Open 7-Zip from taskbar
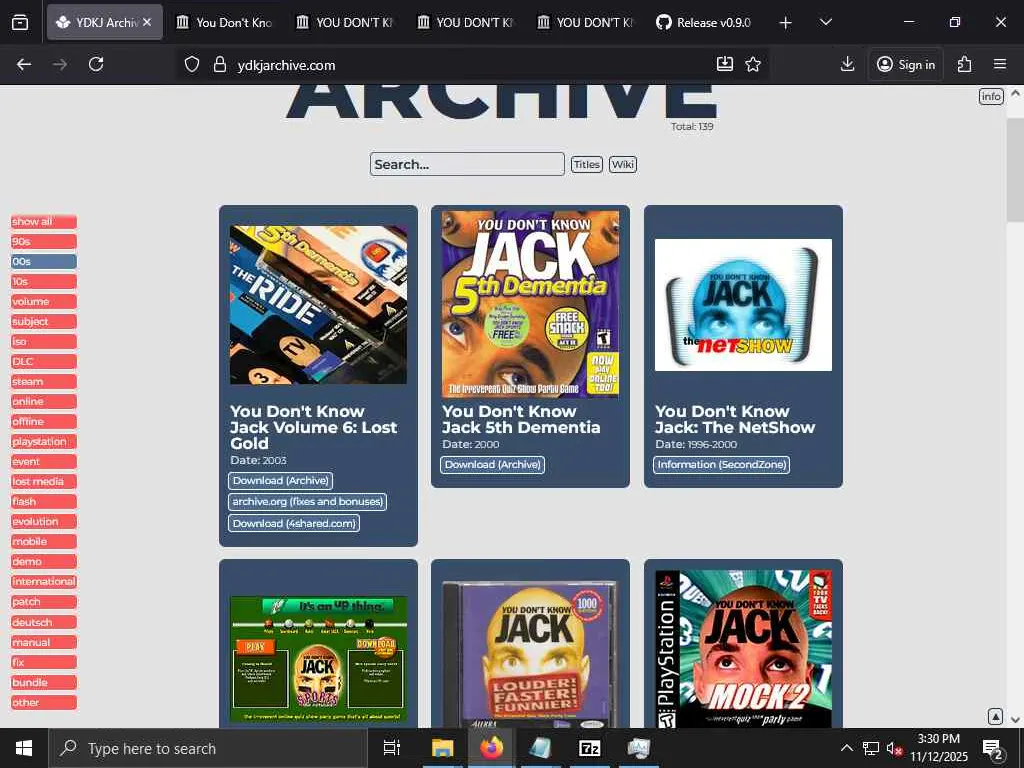This screenshot has width=1024, height=768. 589,748
